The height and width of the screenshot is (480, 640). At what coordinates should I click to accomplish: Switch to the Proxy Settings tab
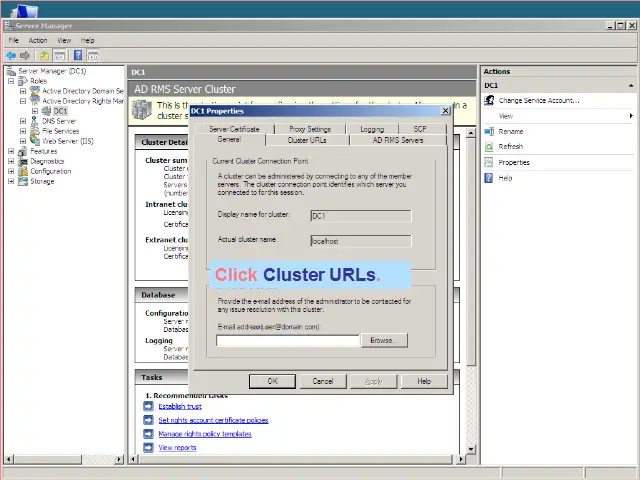point(310,129)
